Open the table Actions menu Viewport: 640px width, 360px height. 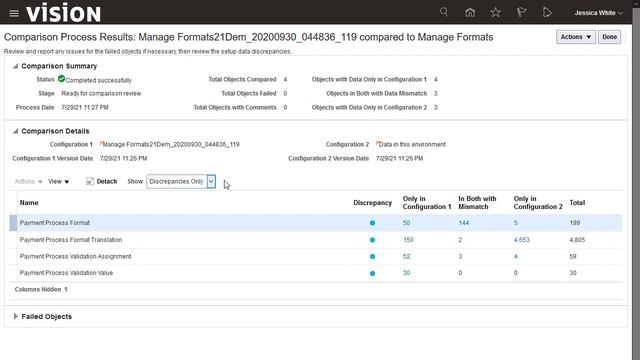[28, 182]
